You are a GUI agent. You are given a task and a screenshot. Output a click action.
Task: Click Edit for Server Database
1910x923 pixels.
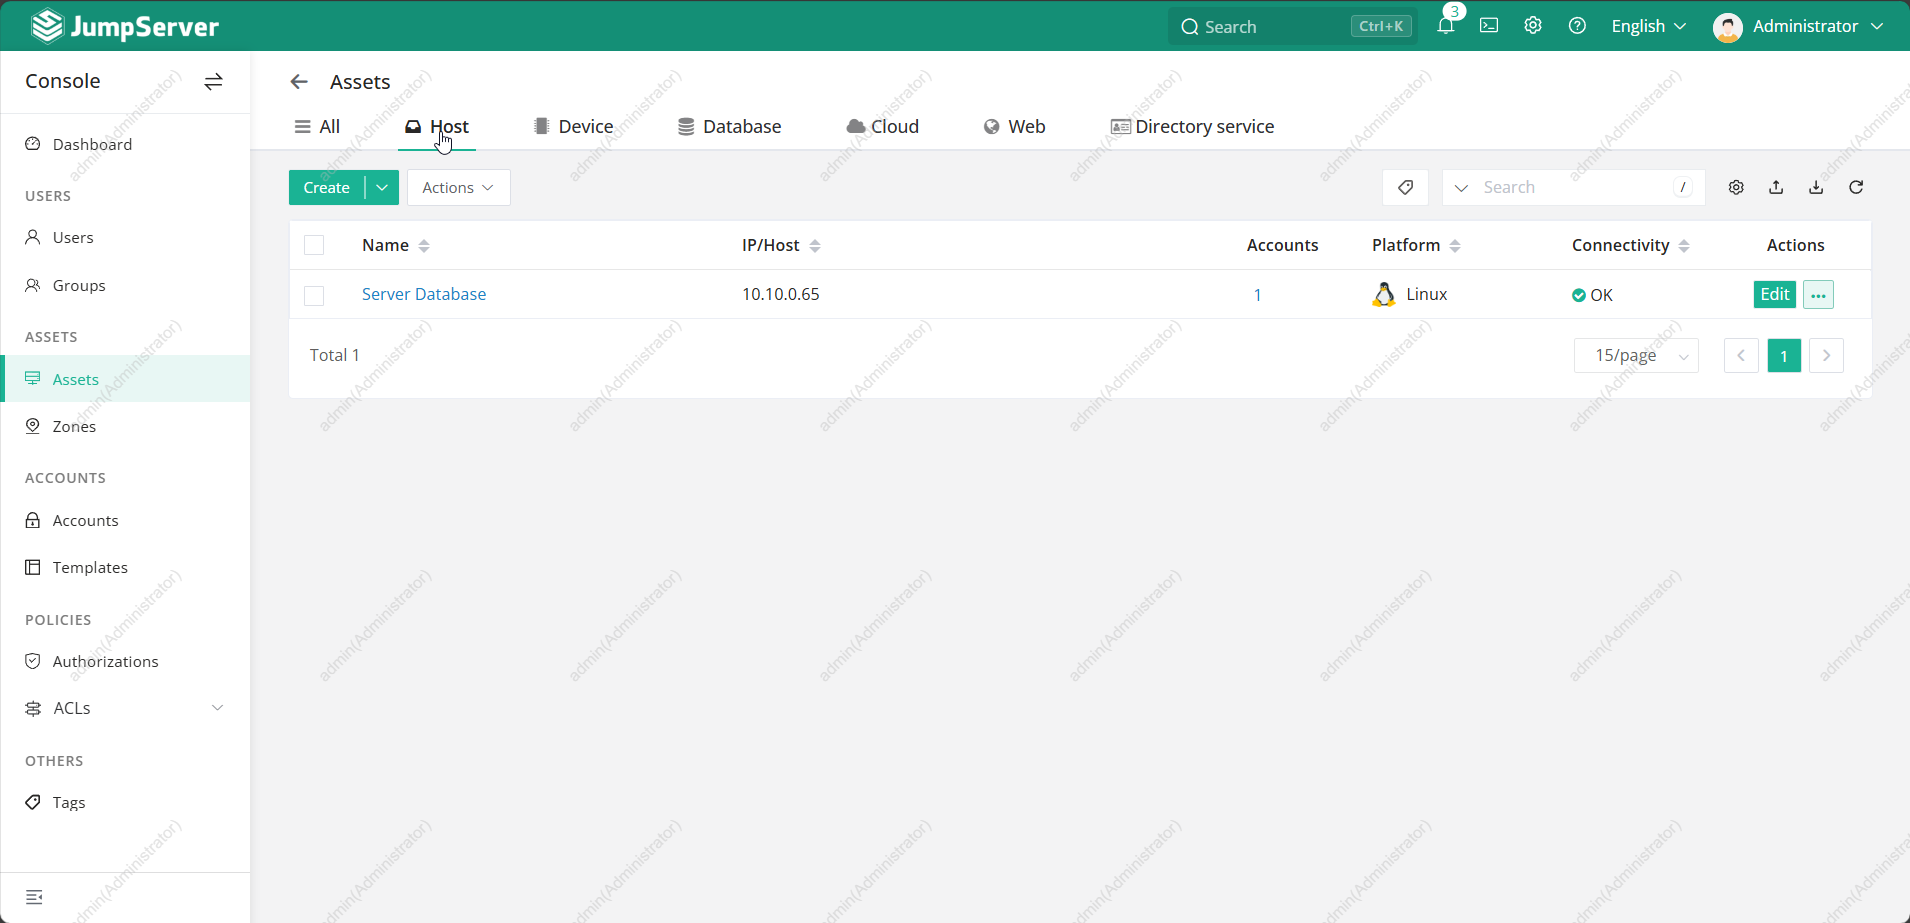coord(1774,294)
